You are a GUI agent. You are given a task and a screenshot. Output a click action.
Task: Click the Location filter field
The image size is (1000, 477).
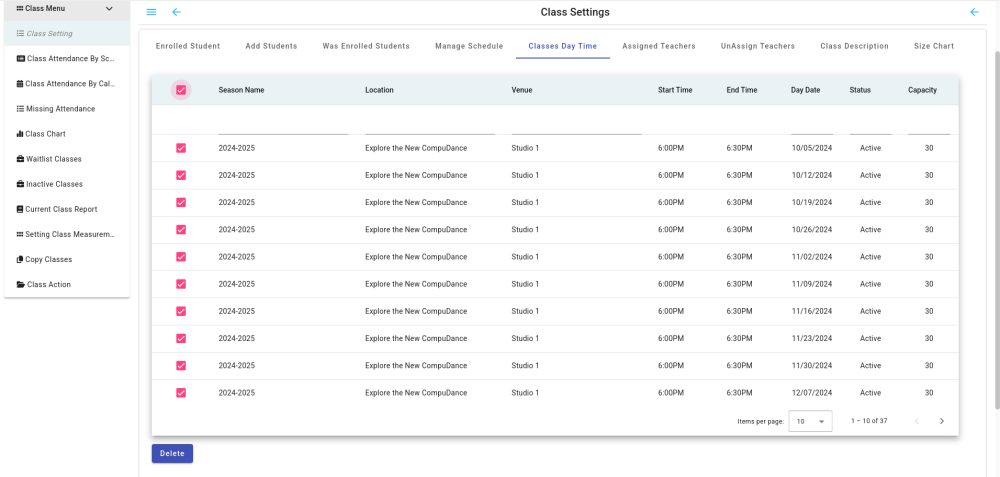click(x=430, y=125)
